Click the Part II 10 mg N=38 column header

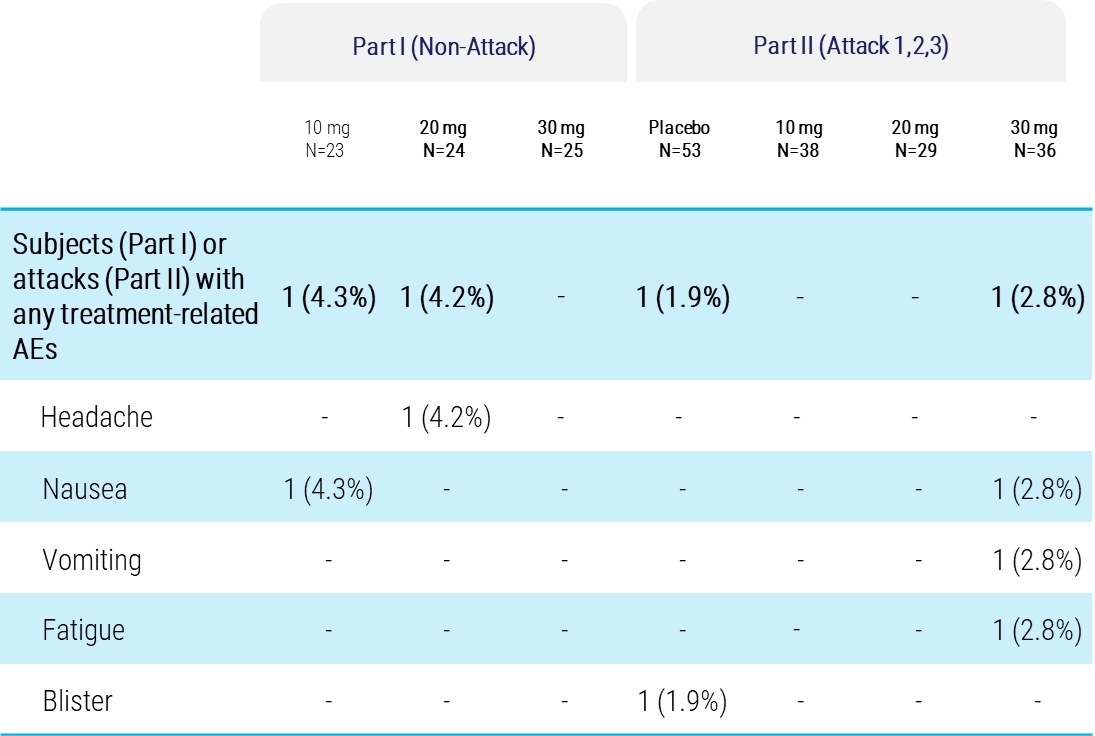(x=799, y=139)
